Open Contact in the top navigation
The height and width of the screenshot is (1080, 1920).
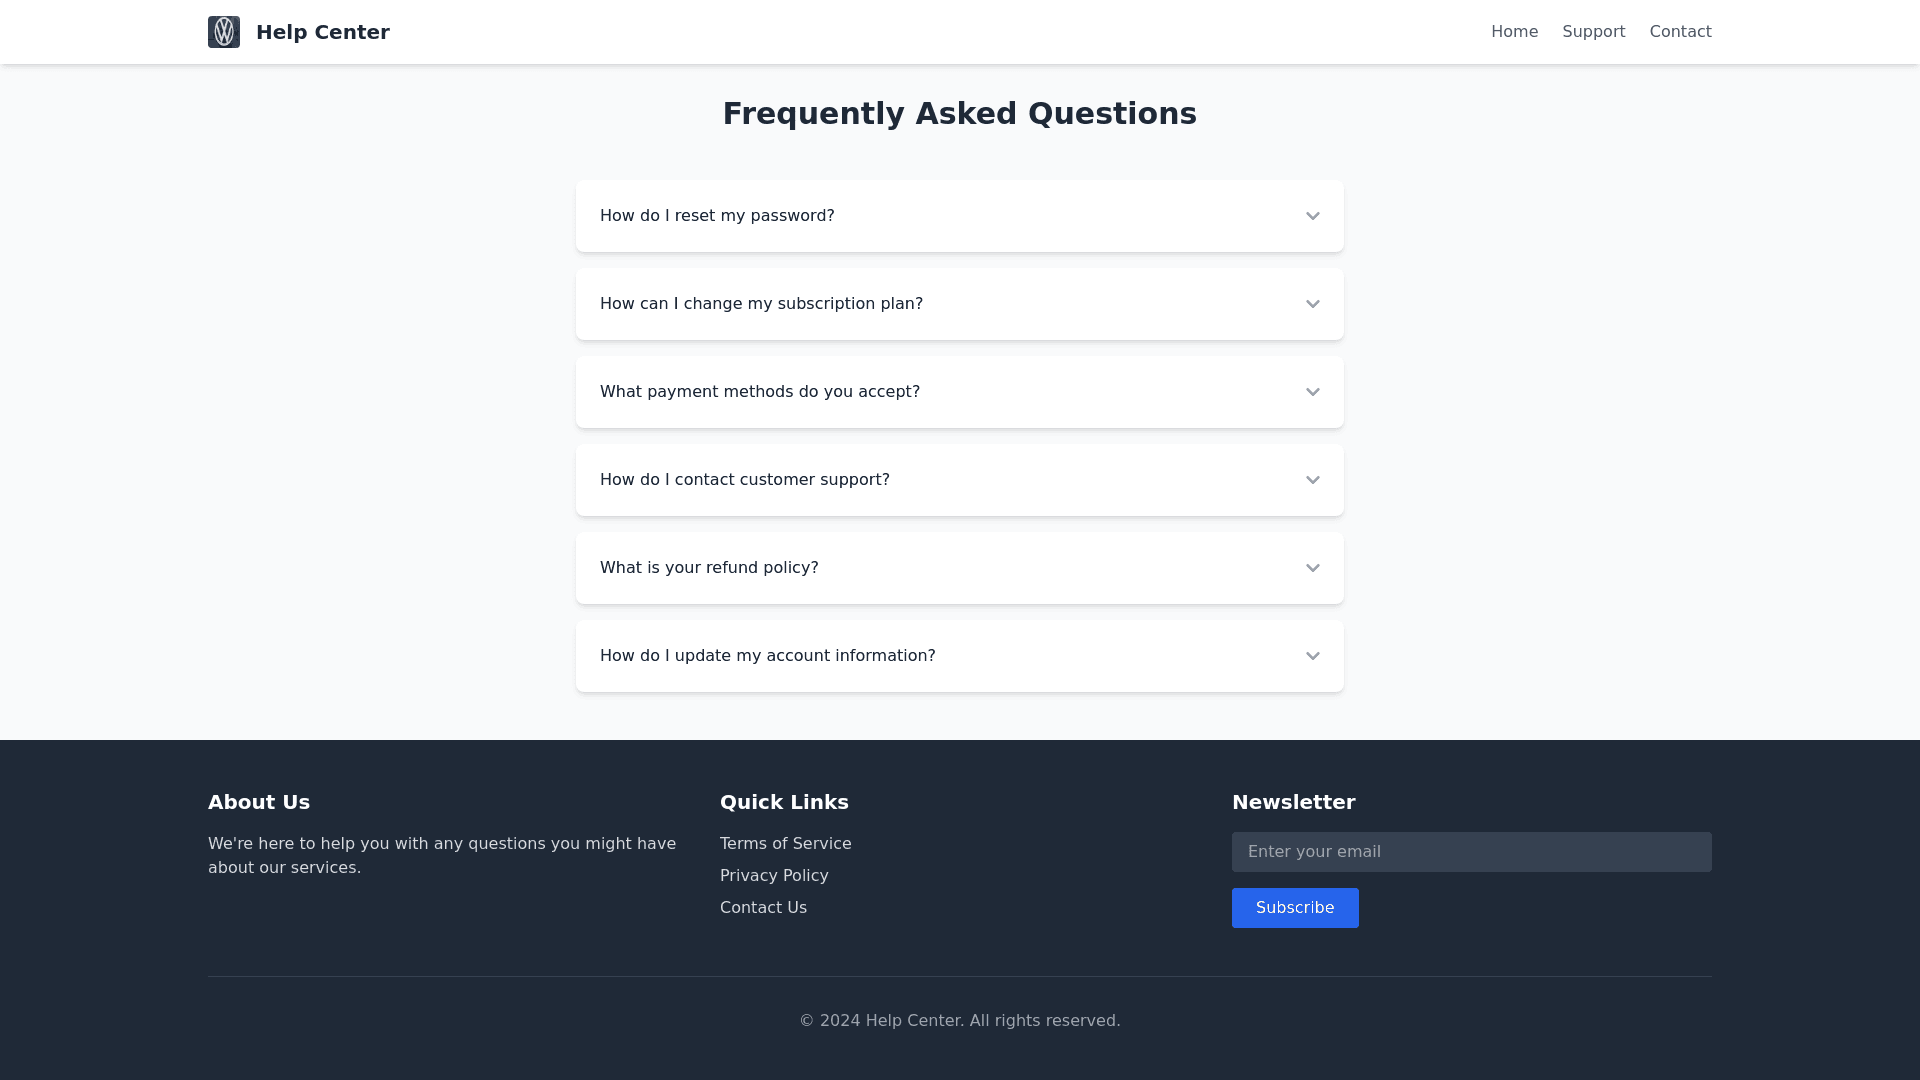[x=1680, y=32]
